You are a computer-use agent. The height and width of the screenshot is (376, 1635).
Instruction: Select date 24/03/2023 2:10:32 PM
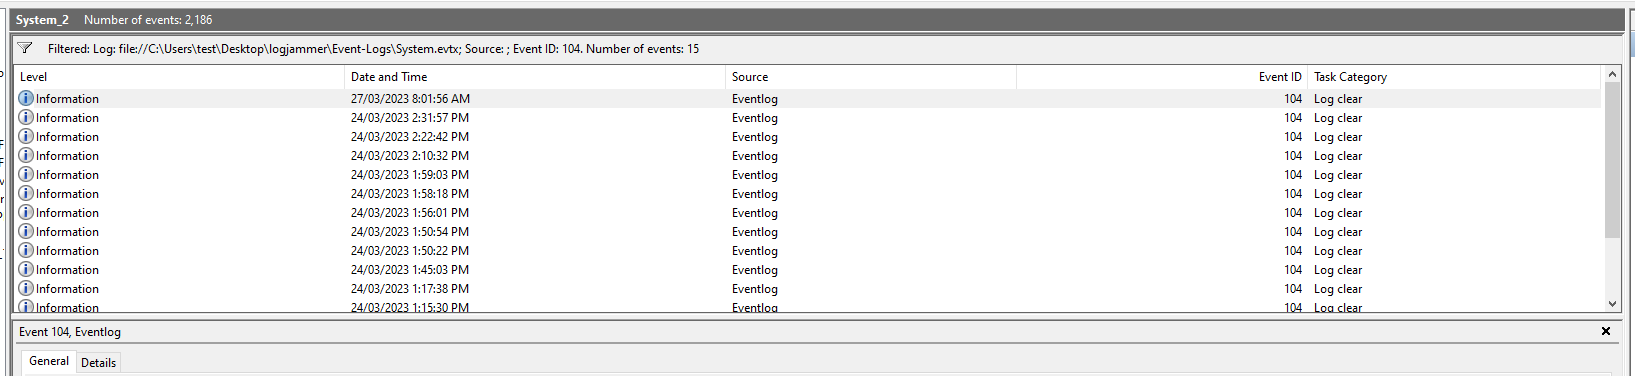pos(410,156)
